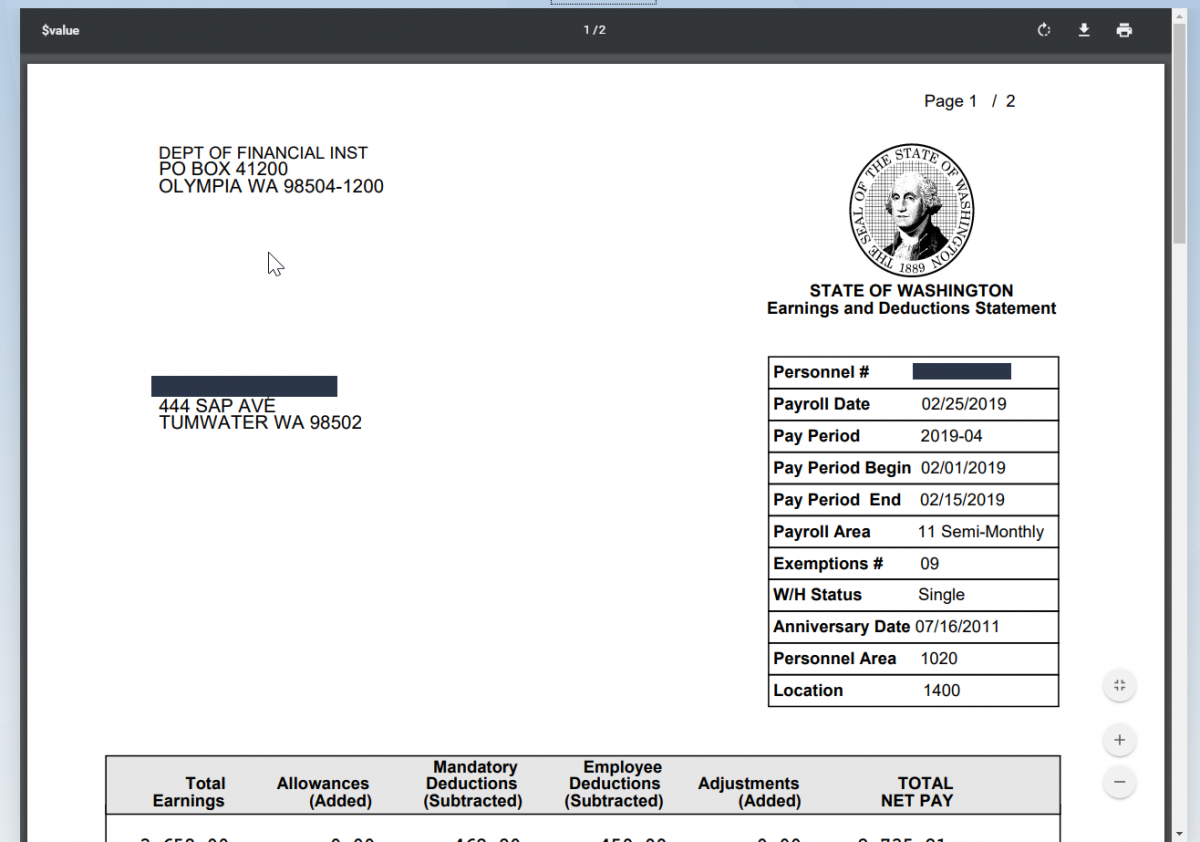
Task: Click the W/H Status Single row
Action: coord(912,595)
